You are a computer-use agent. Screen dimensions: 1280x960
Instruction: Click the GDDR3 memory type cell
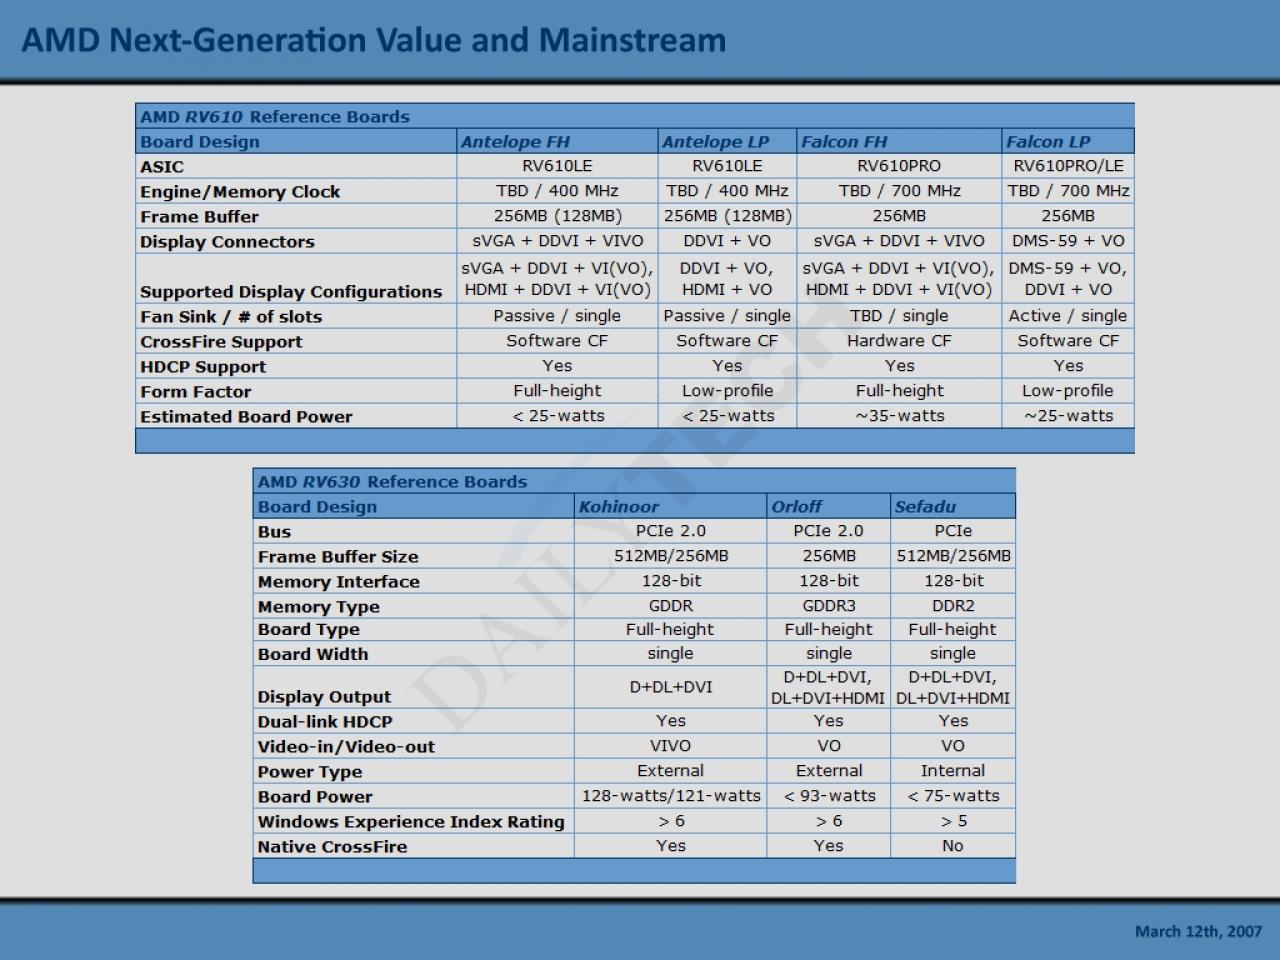click(x=828, y=606)
